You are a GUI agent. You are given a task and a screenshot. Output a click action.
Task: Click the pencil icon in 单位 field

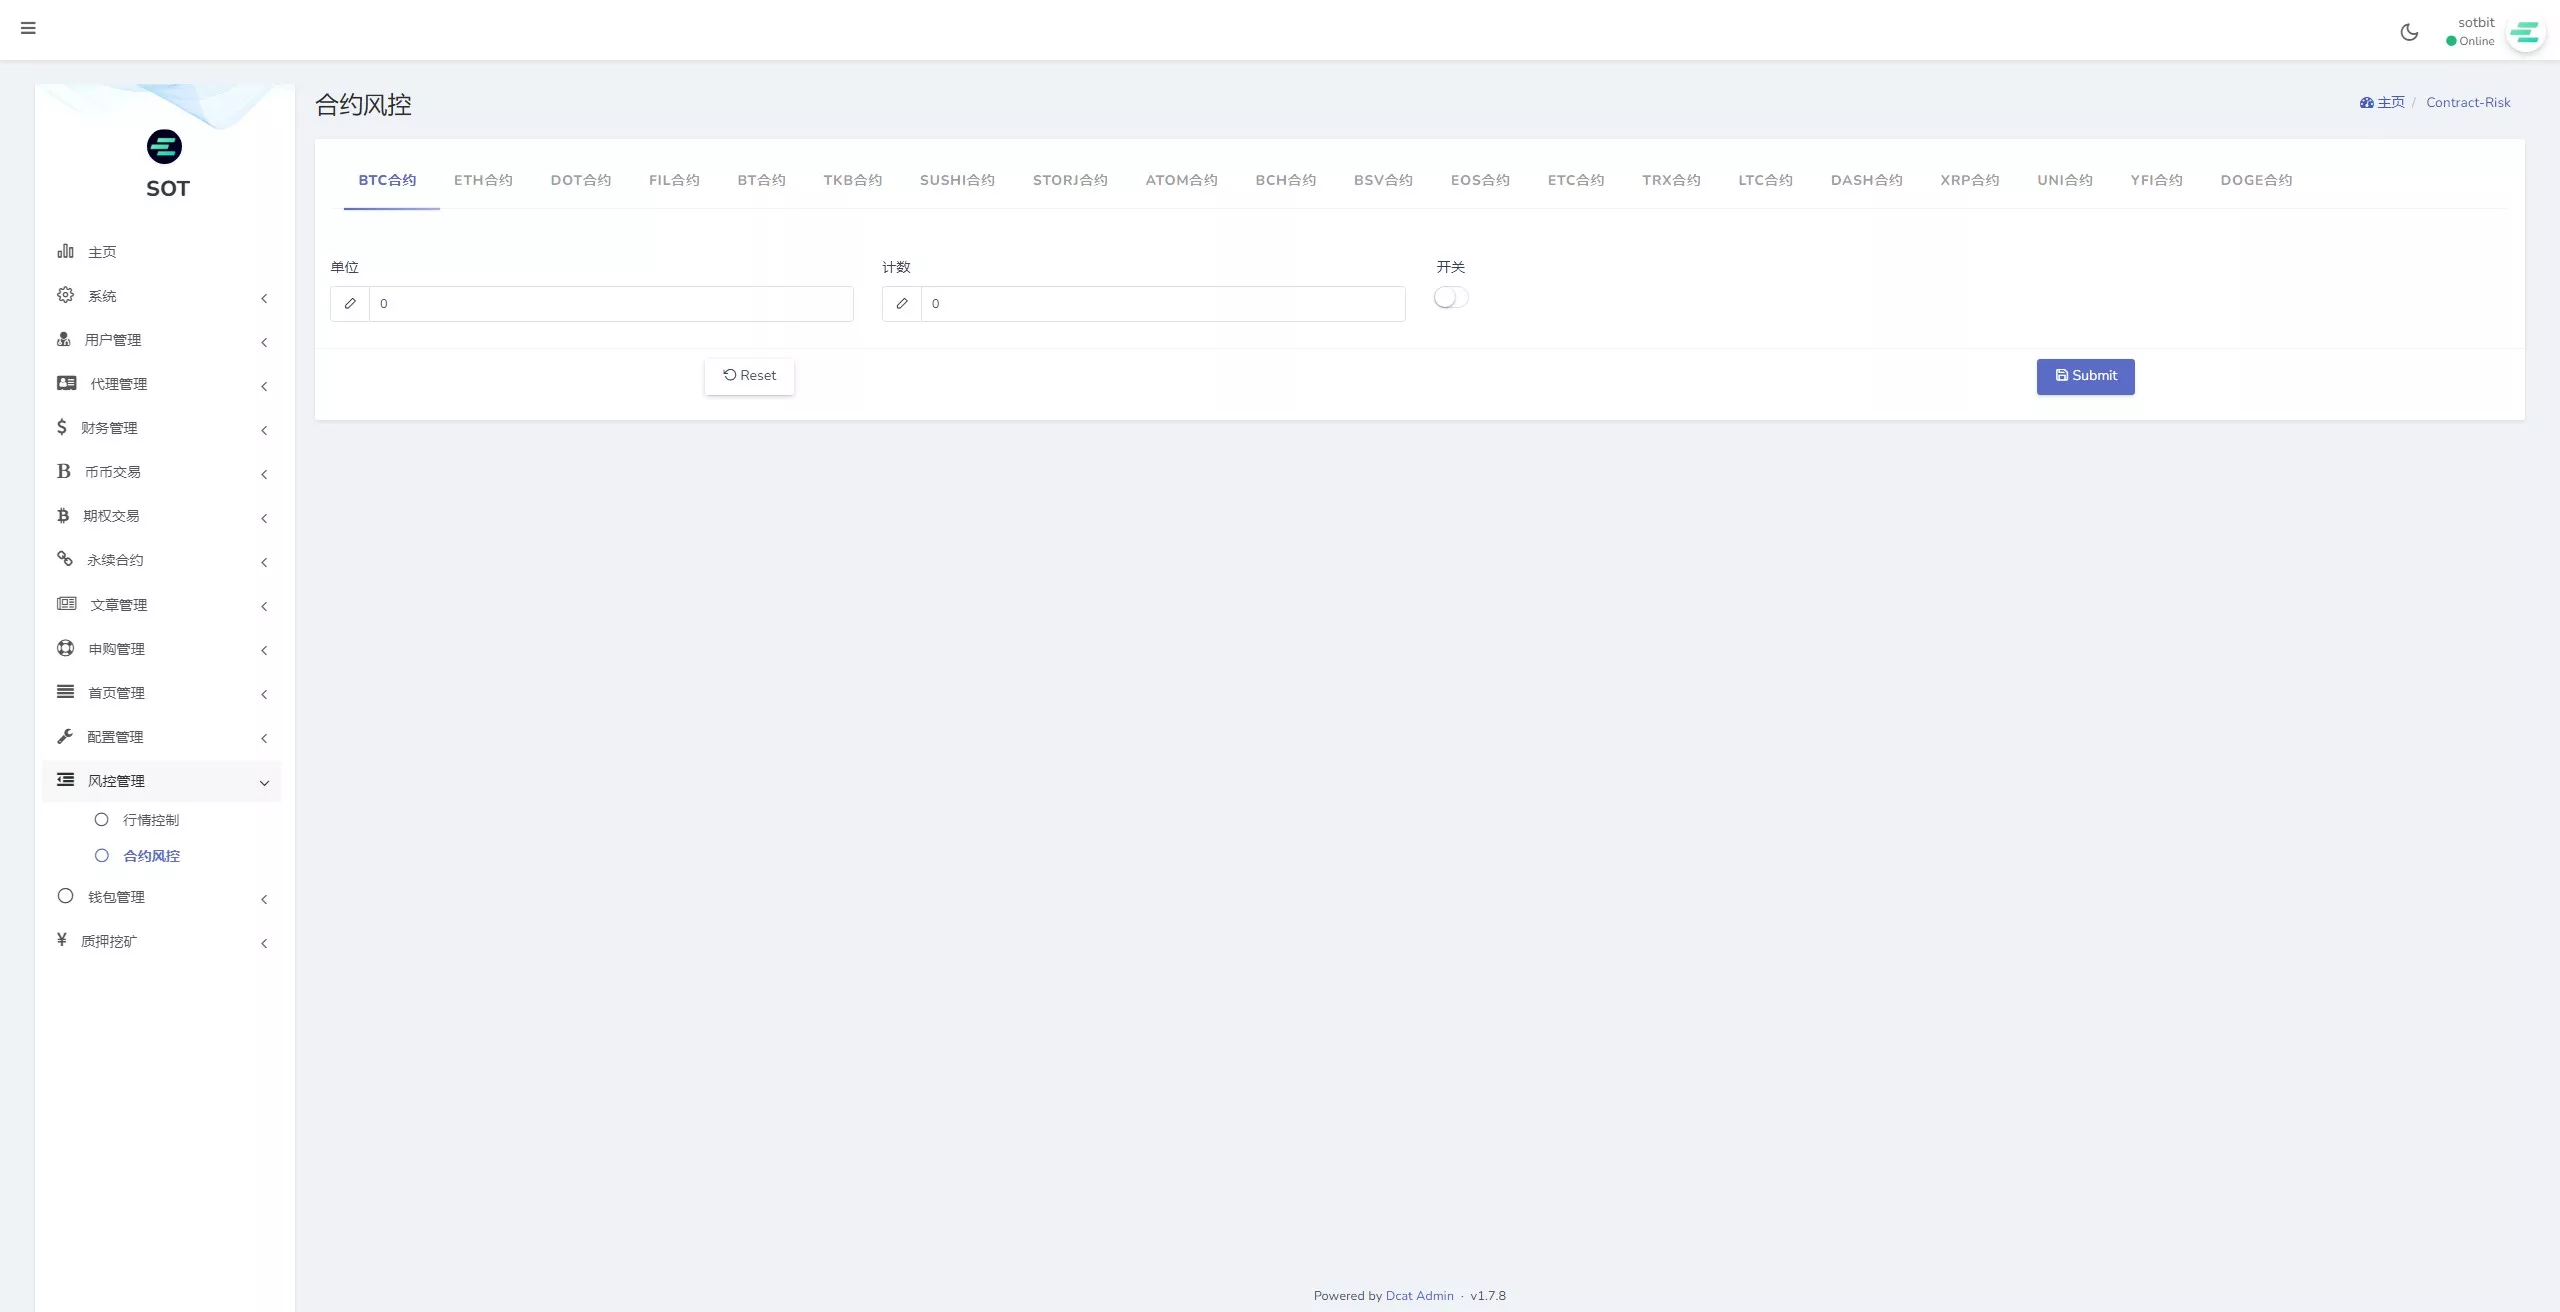coord(350,304)
